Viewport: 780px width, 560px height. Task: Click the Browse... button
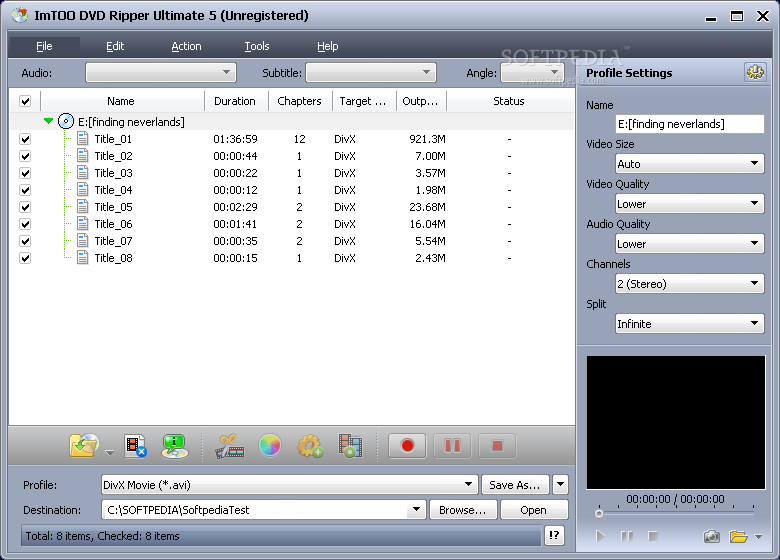point(463,510)
